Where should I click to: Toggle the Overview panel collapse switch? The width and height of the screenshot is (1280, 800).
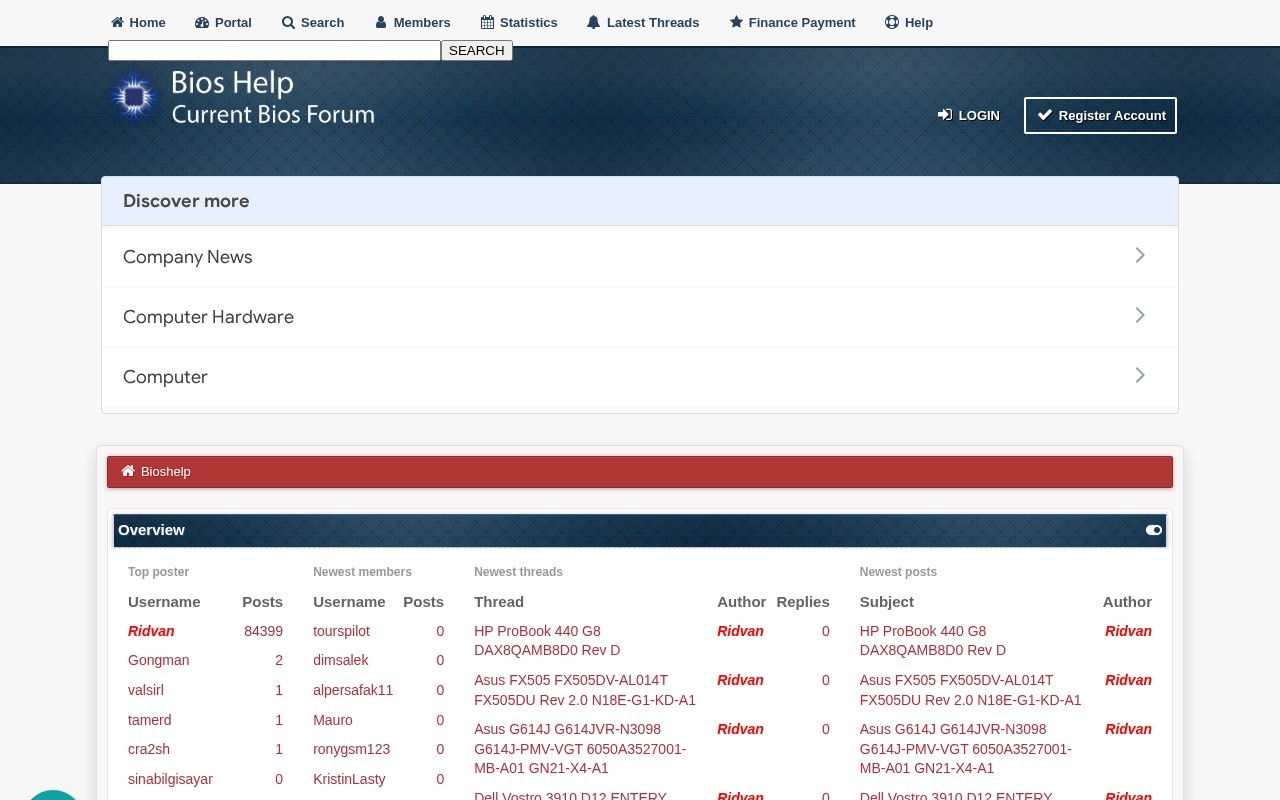click(1154, 530)
